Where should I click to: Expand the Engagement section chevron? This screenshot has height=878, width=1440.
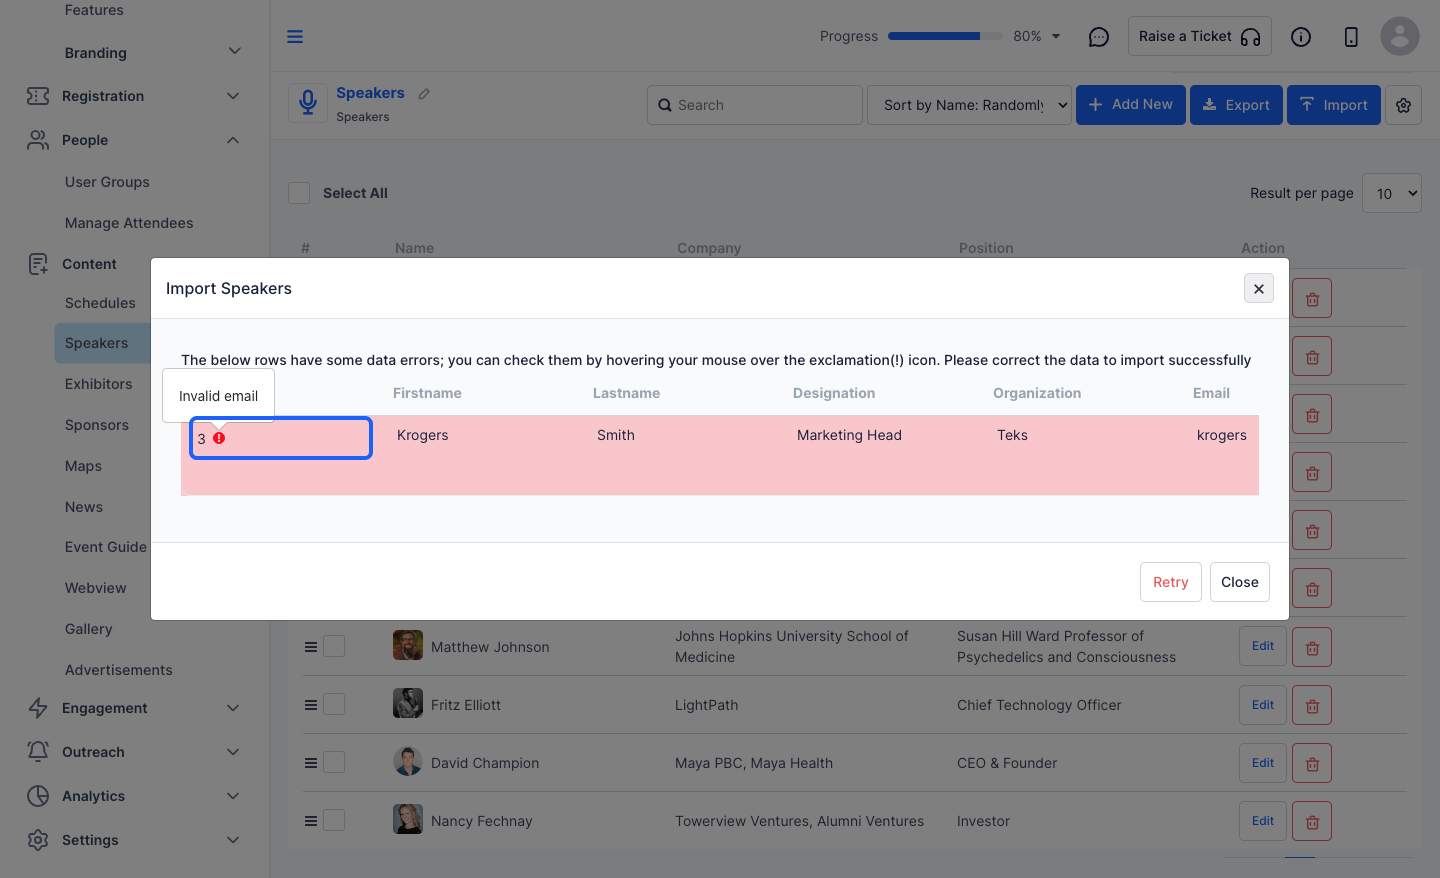pos(233,708)
